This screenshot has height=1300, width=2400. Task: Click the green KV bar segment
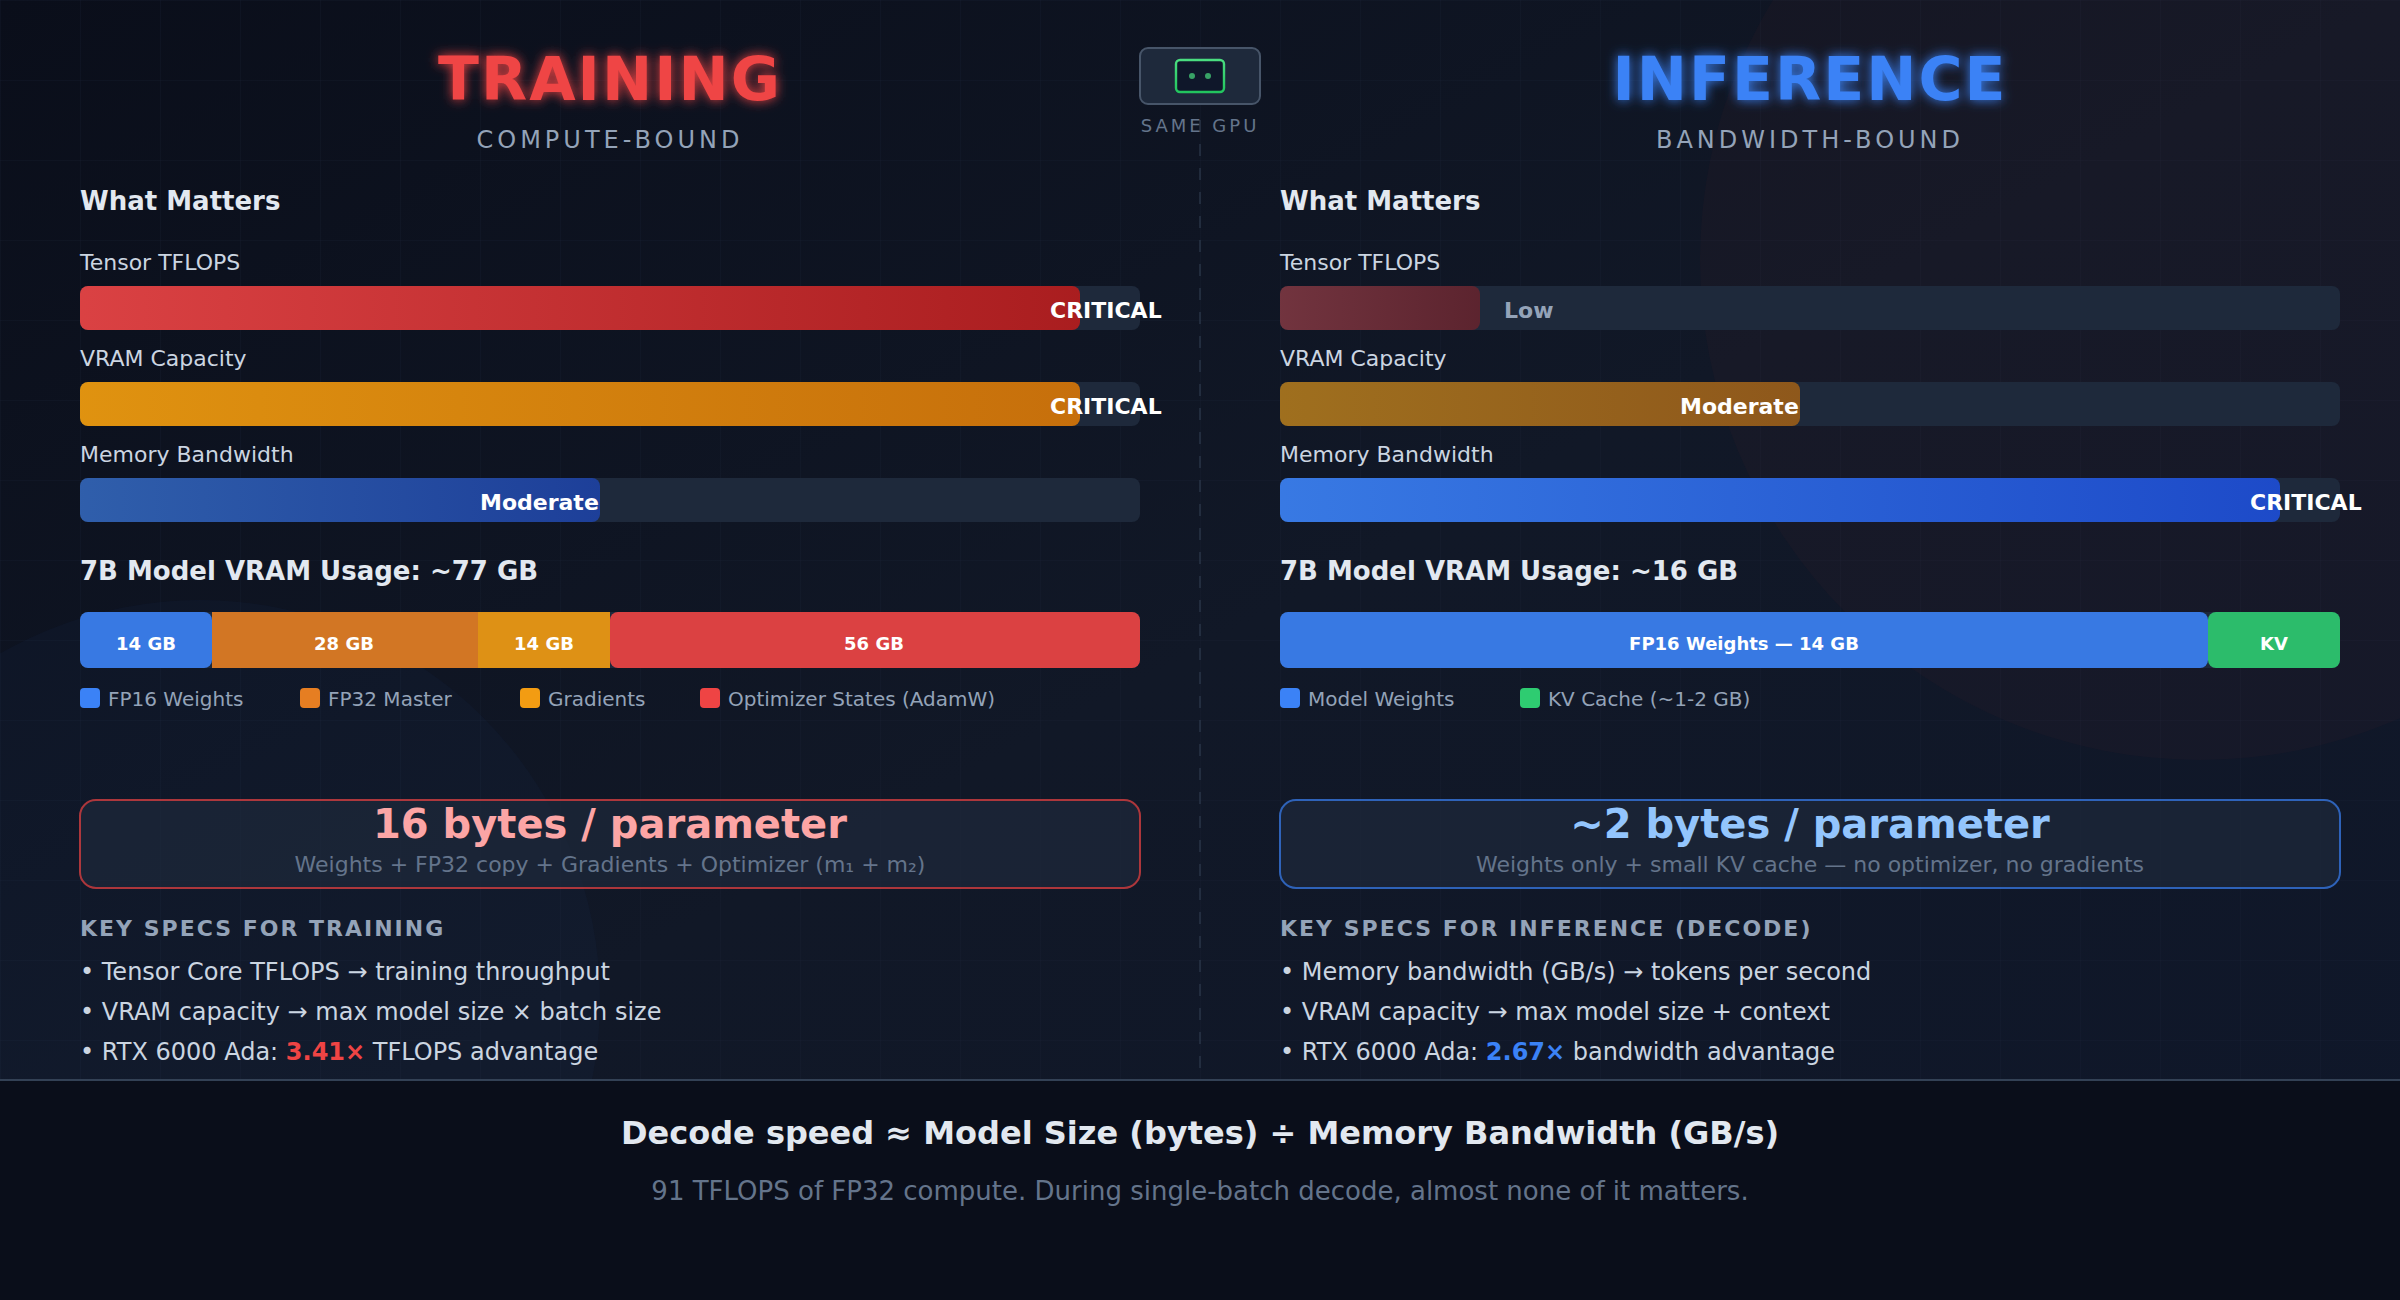coord(2273,641)
